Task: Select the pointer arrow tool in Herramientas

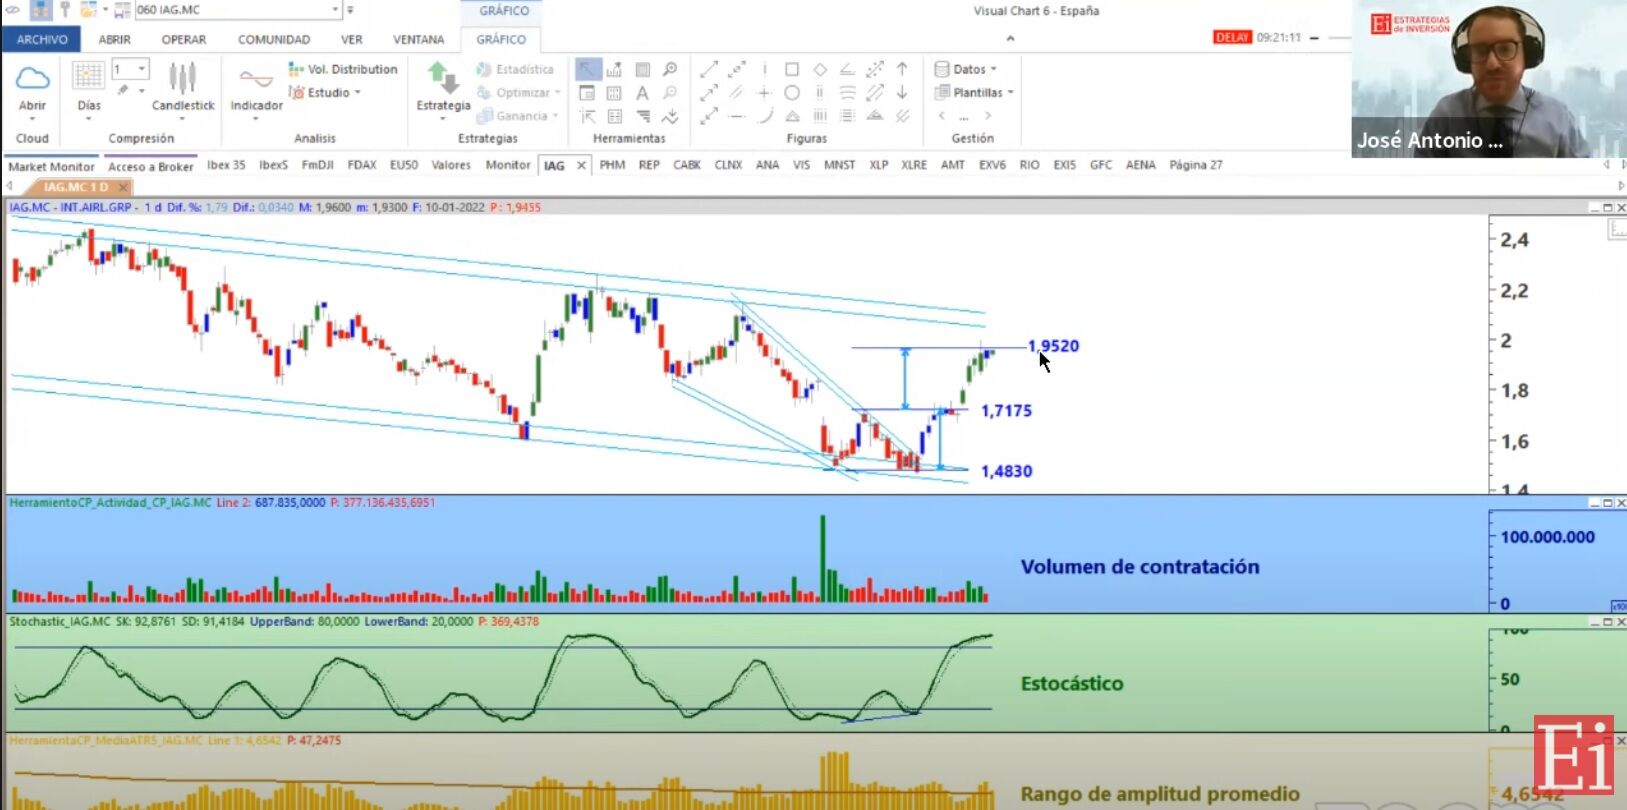Action: click(588, 69)
